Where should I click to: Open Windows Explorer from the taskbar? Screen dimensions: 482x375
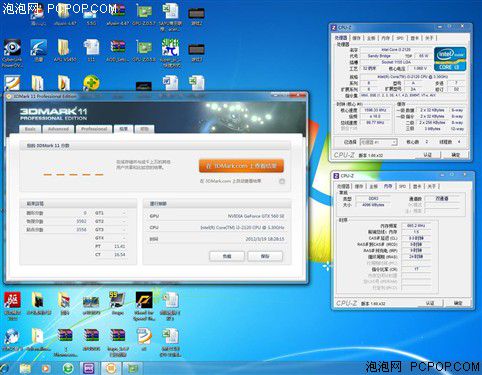point(25,368)
